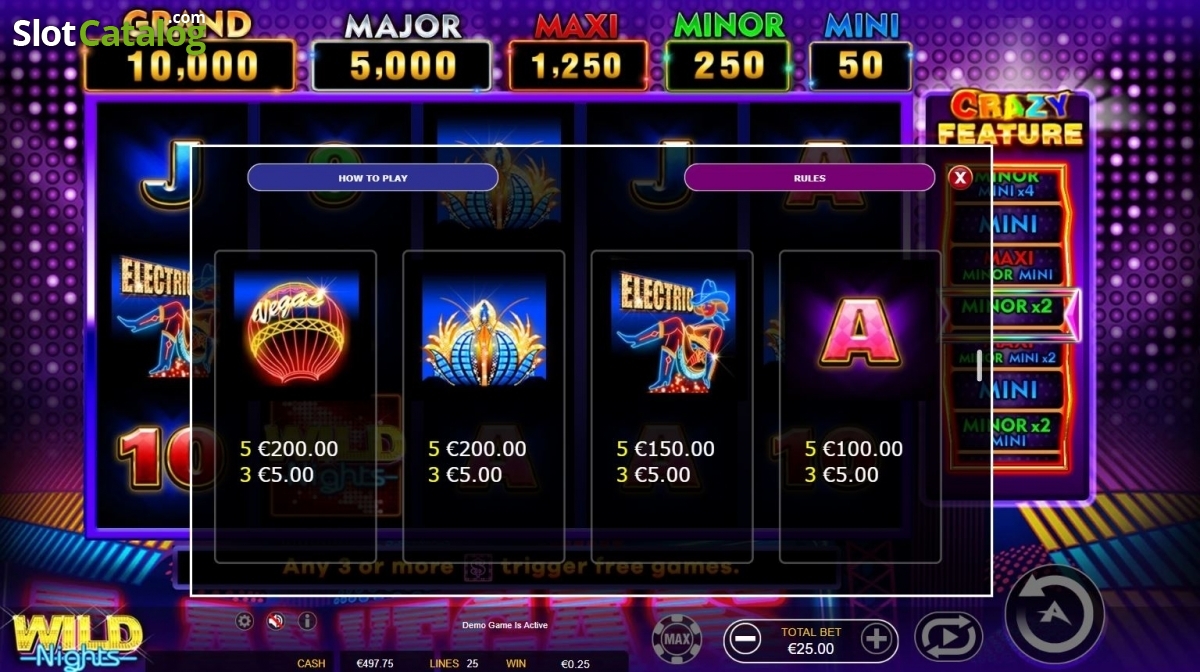This screenshot has width=1200, height=672.
Task: Click the MINI 50 jackpot display
Action: pos(860,52)
